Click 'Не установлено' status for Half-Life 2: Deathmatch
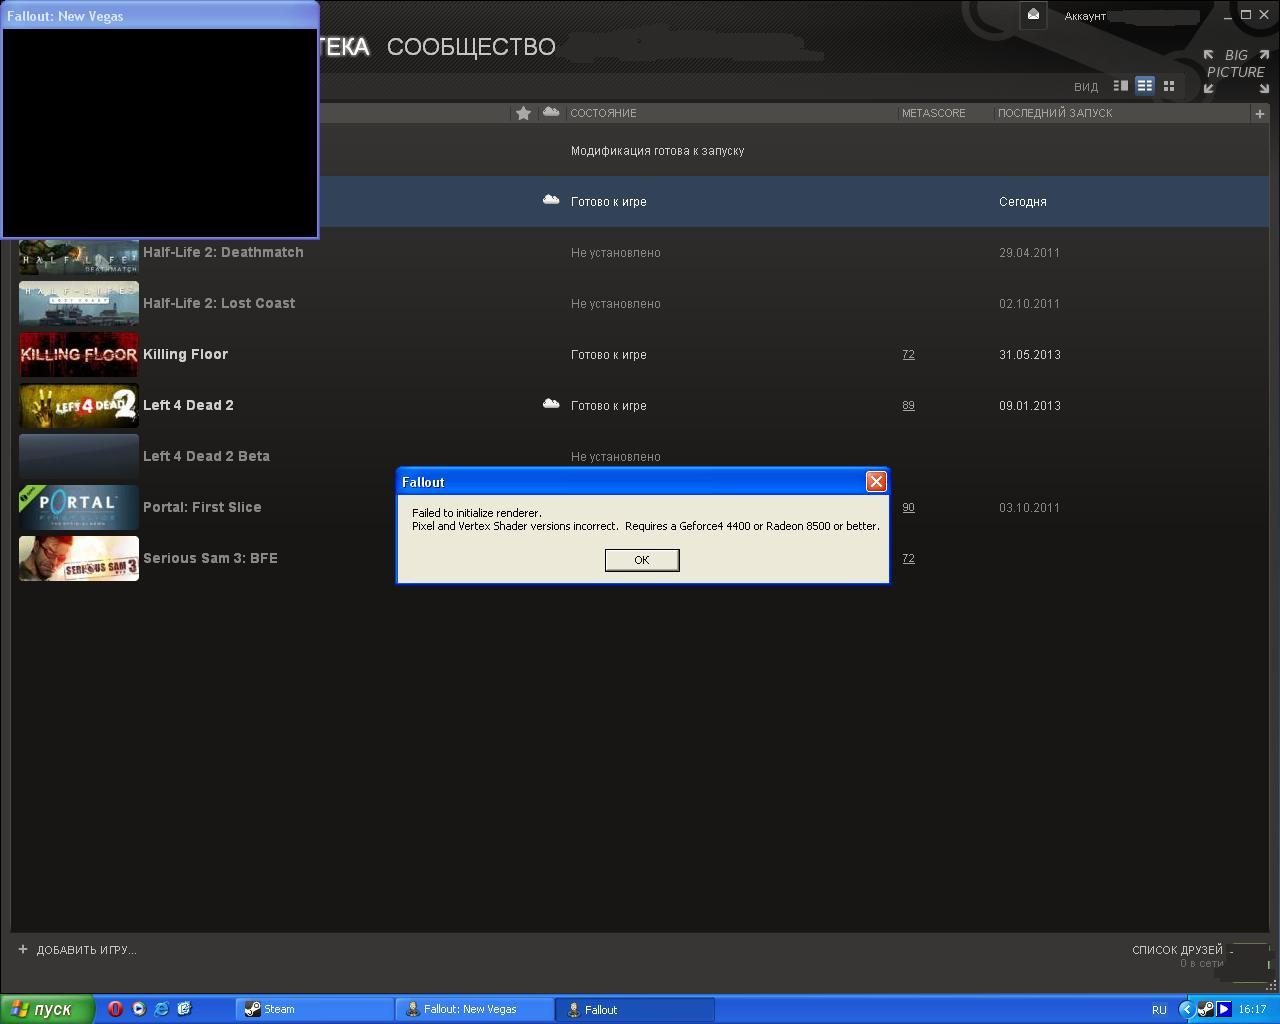Image resolution: width=1280 pixels, height=1024 pixels. 615,253
